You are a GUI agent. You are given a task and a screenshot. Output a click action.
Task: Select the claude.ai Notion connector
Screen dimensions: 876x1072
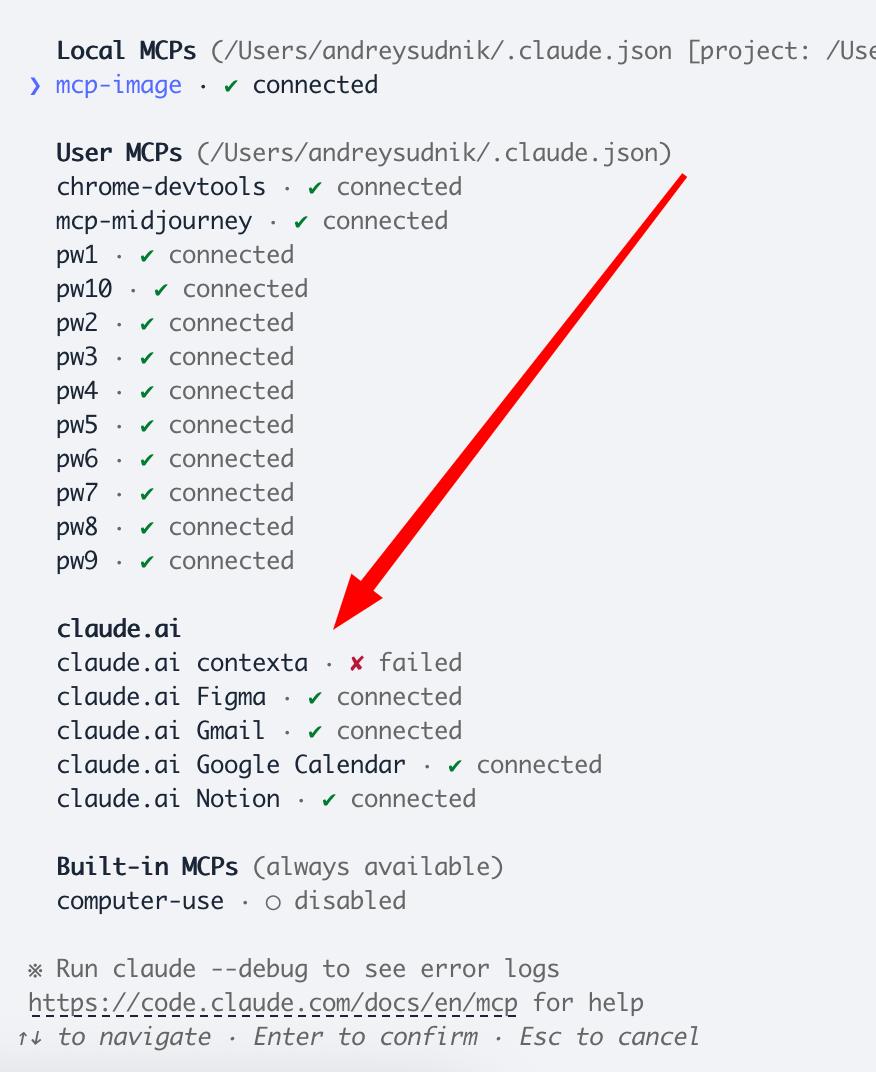(168, 799)
